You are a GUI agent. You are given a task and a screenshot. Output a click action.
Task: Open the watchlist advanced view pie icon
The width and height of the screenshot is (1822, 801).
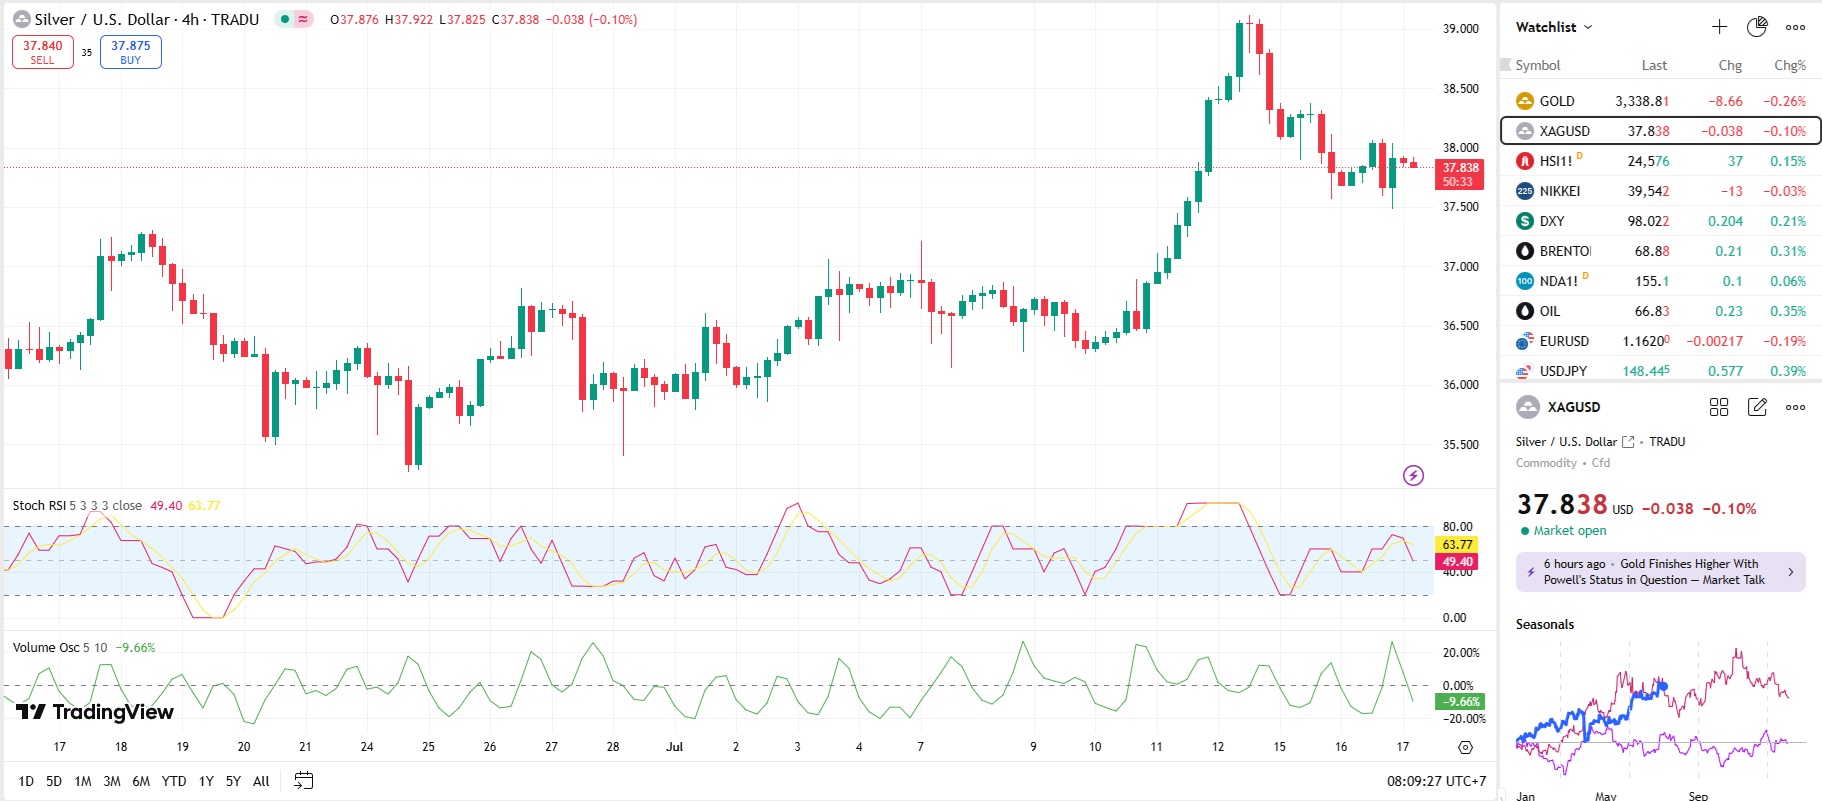[1757, 27]
